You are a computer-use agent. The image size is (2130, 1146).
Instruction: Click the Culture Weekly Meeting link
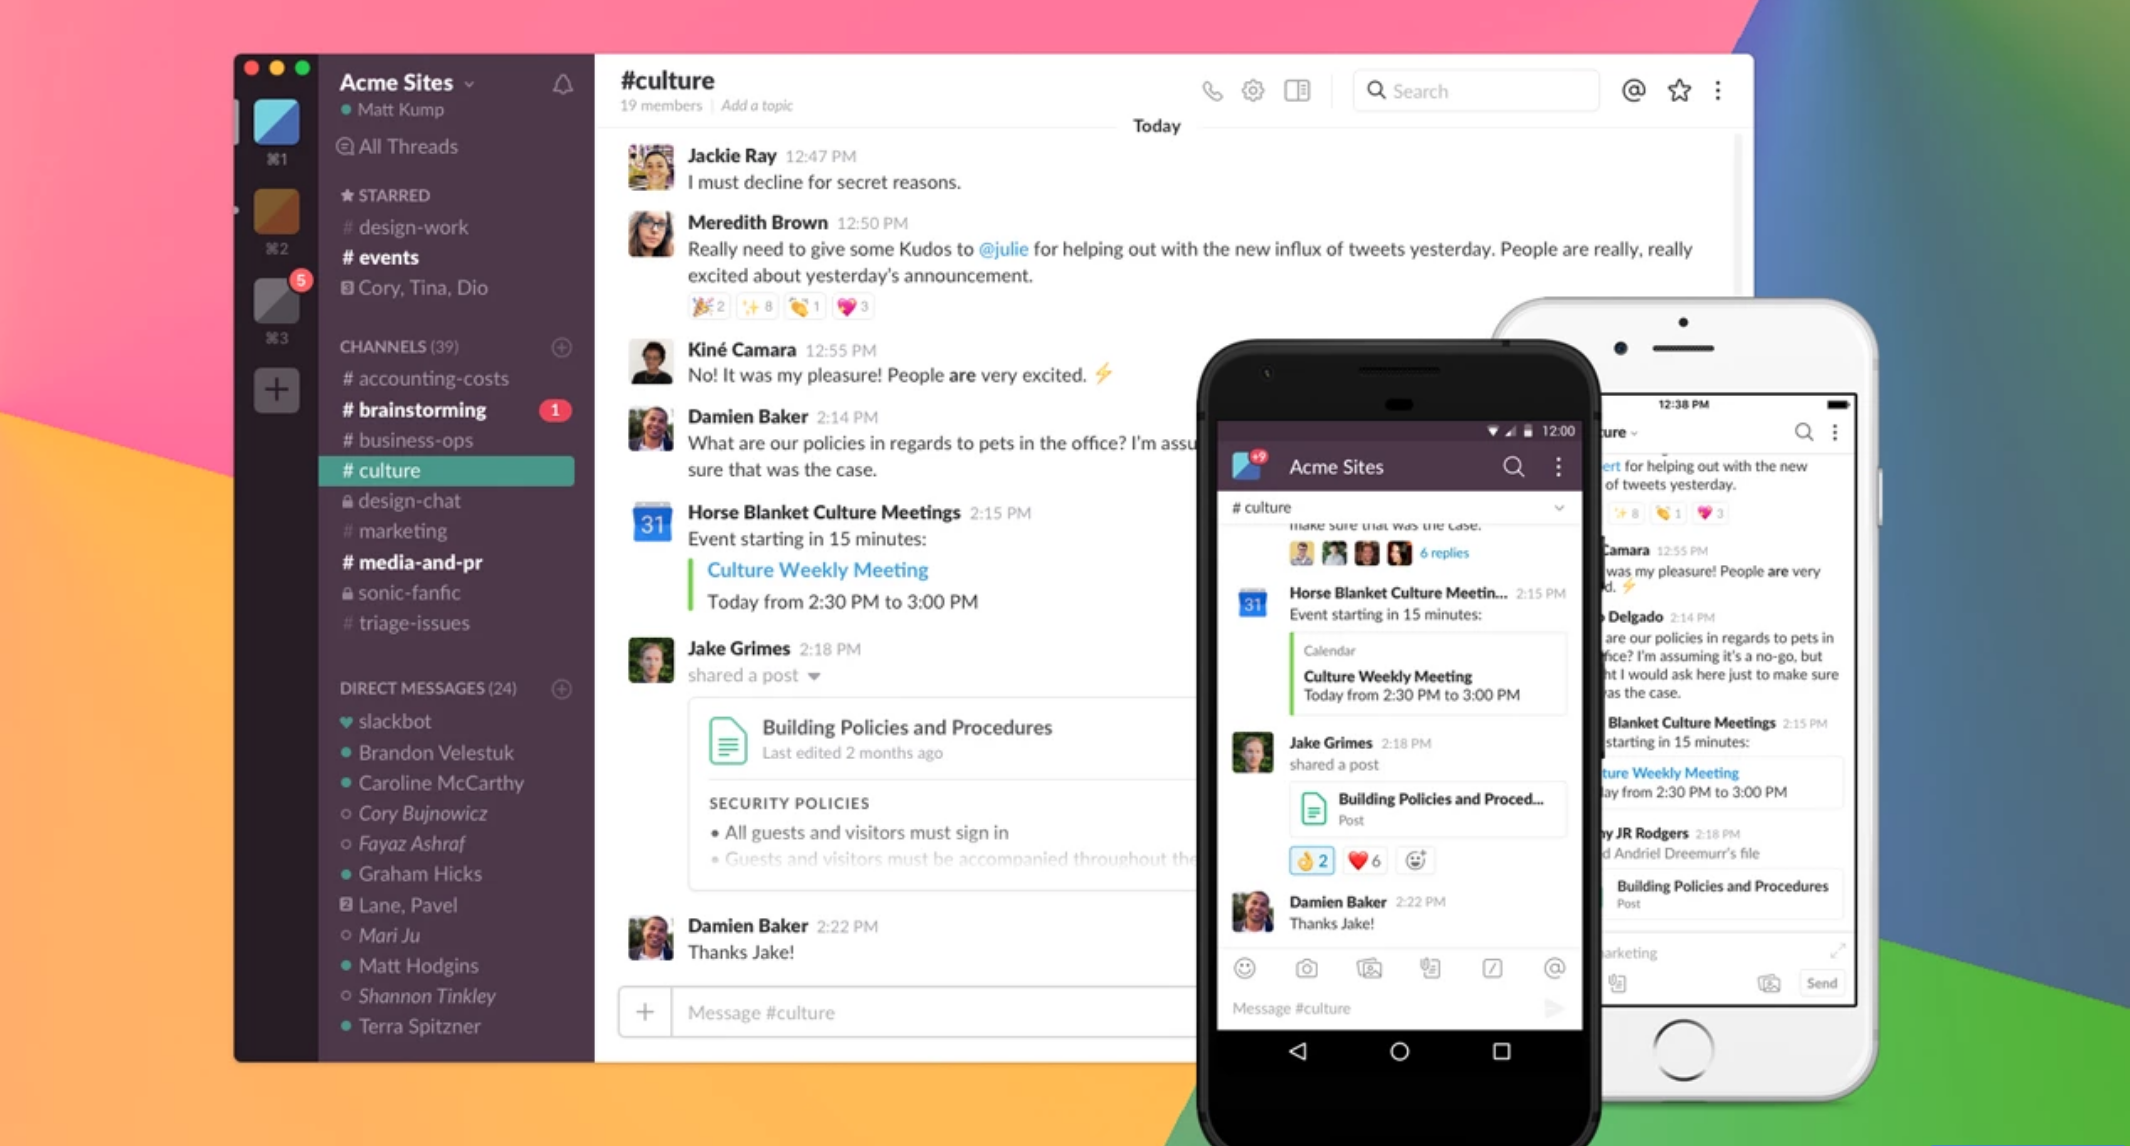point(818,569)
